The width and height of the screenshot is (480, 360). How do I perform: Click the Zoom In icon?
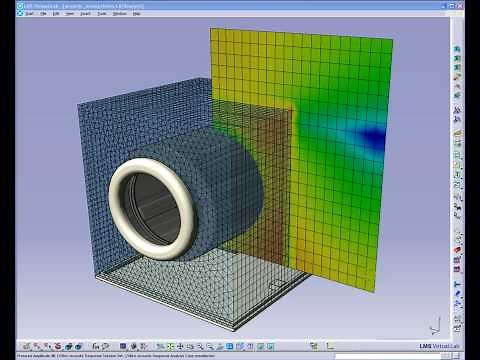(200, 346)
